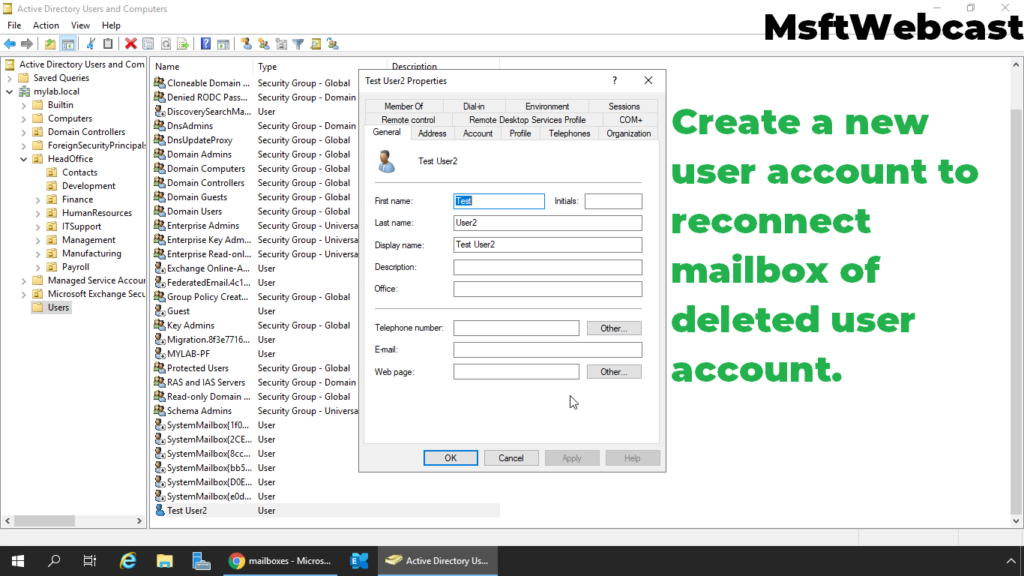Click the Windows Start button
The image size is (1024, 576).
pos(18,560)
